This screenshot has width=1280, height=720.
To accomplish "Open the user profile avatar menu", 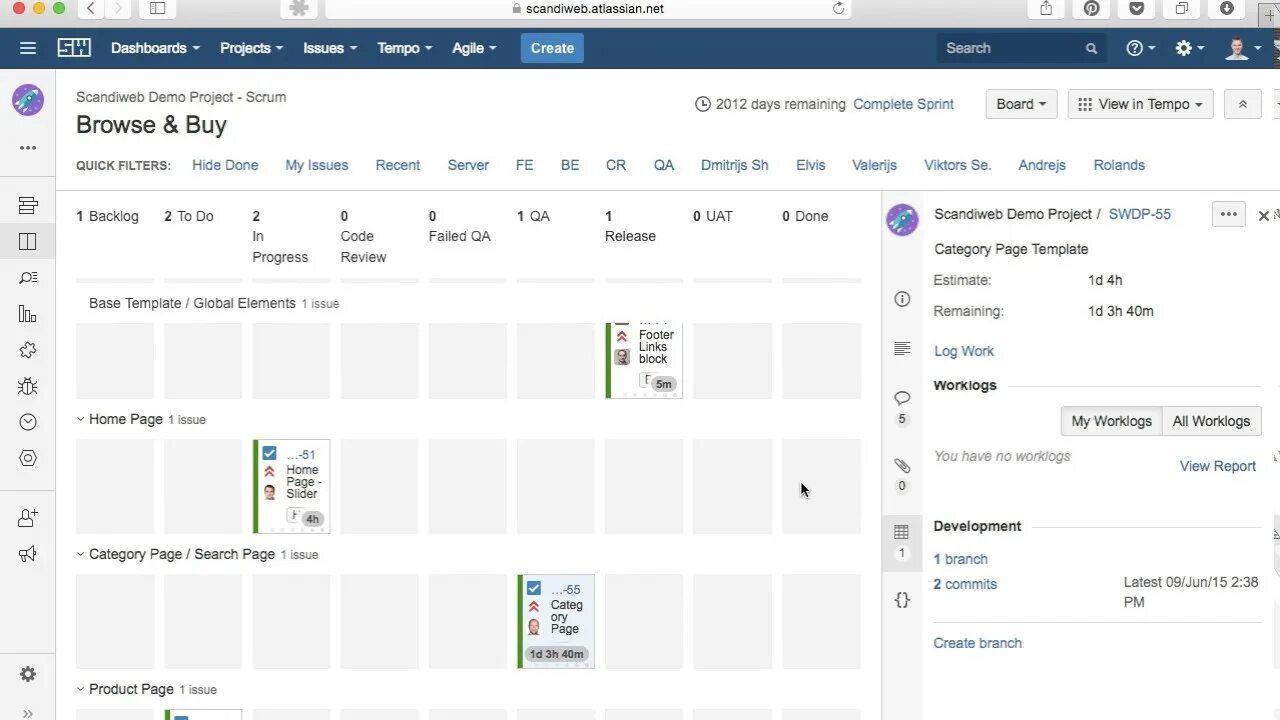I will 1242,48.
